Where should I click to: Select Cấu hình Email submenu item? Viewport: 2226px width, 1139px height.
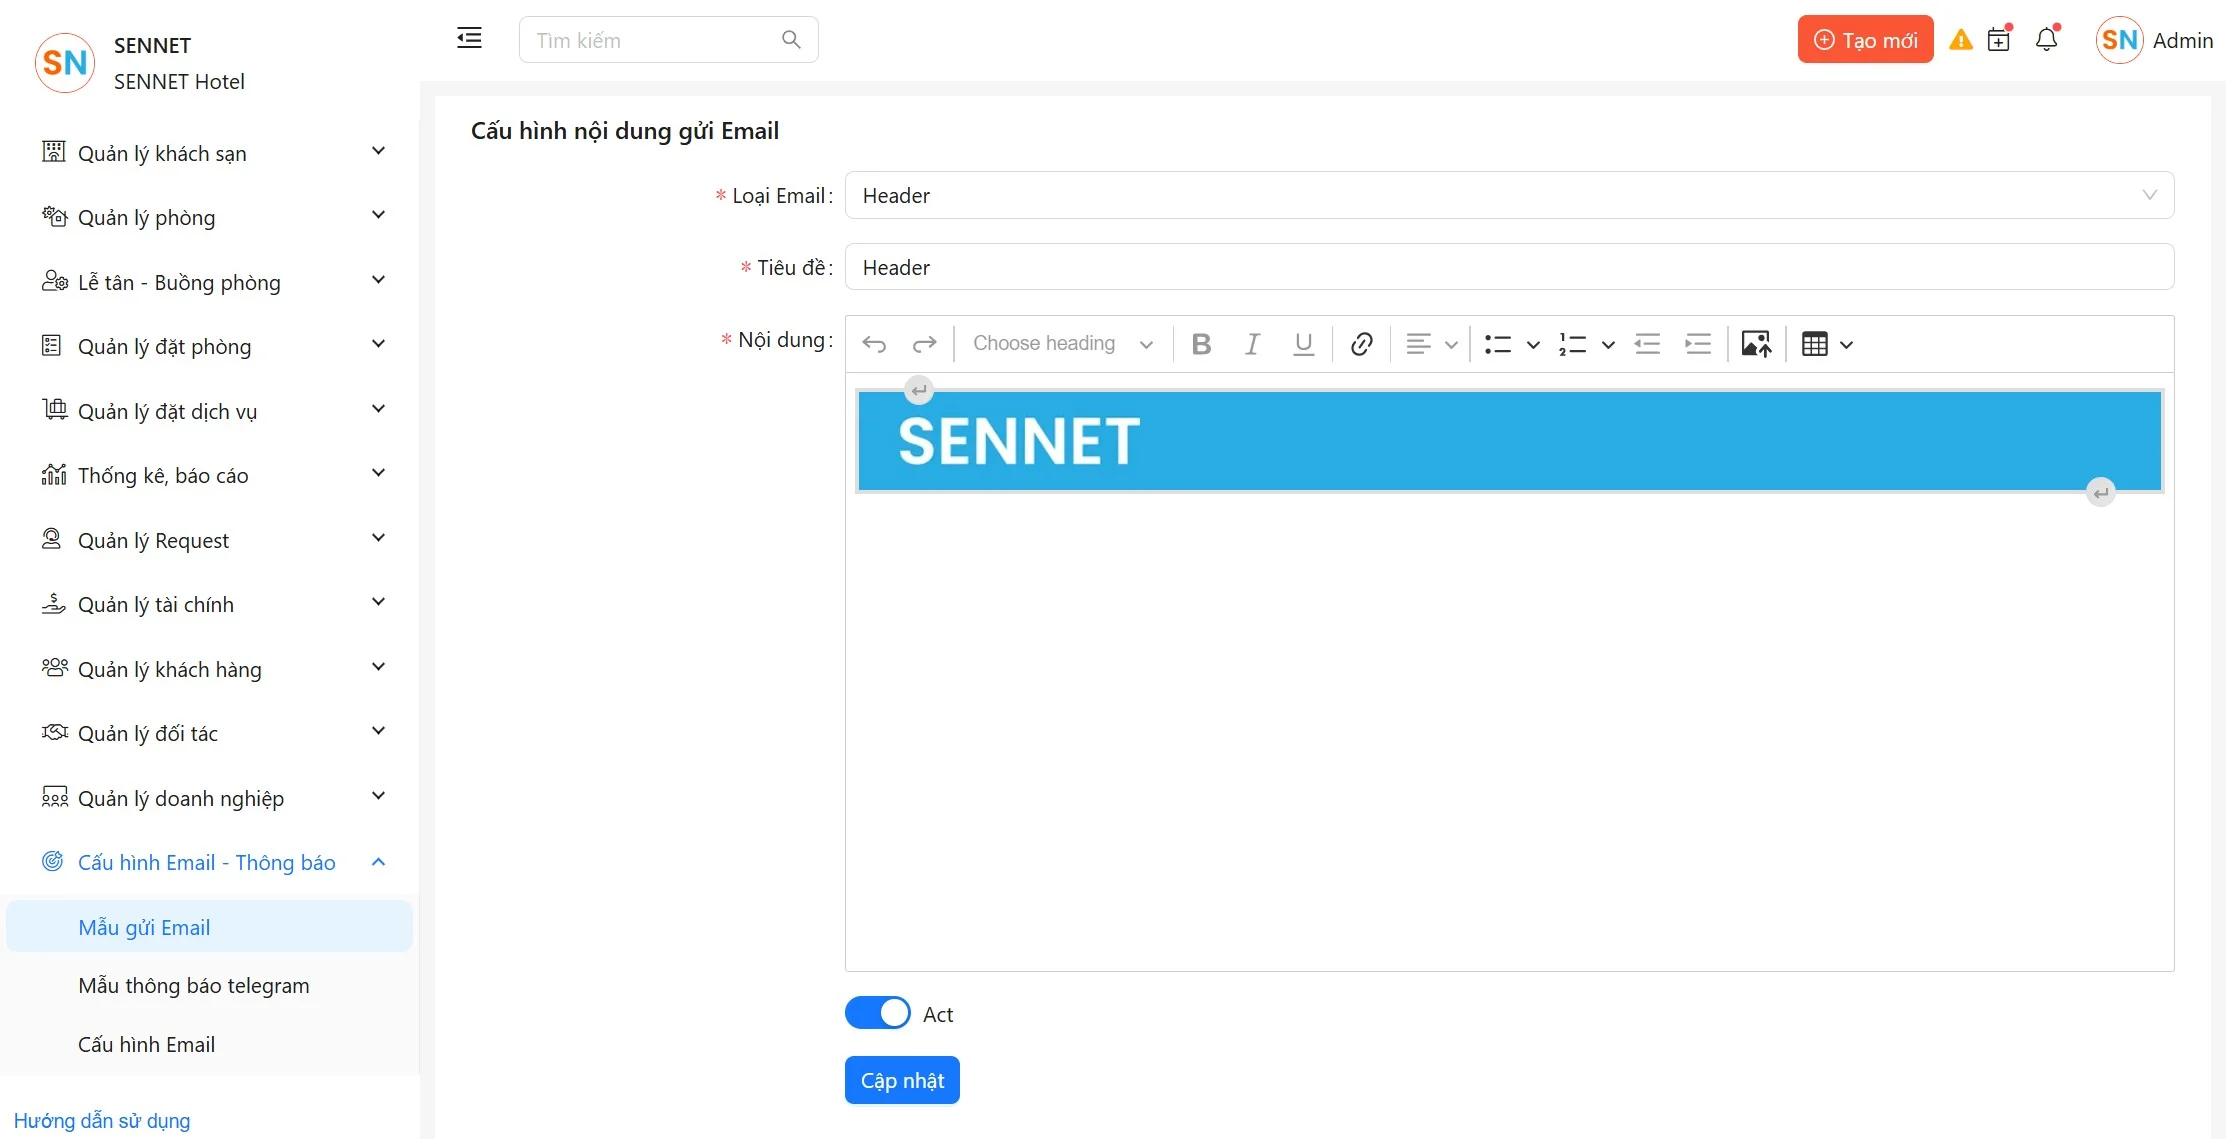[x=147, y=1044]
